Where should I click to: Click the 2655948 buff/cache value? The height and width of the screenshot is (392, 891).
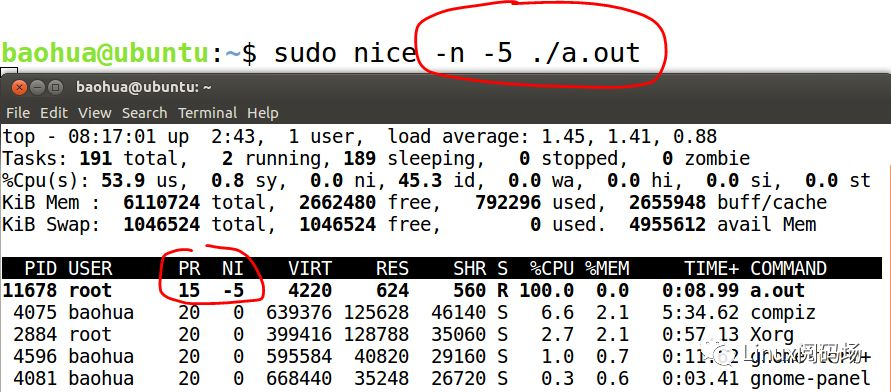(668, 202)
